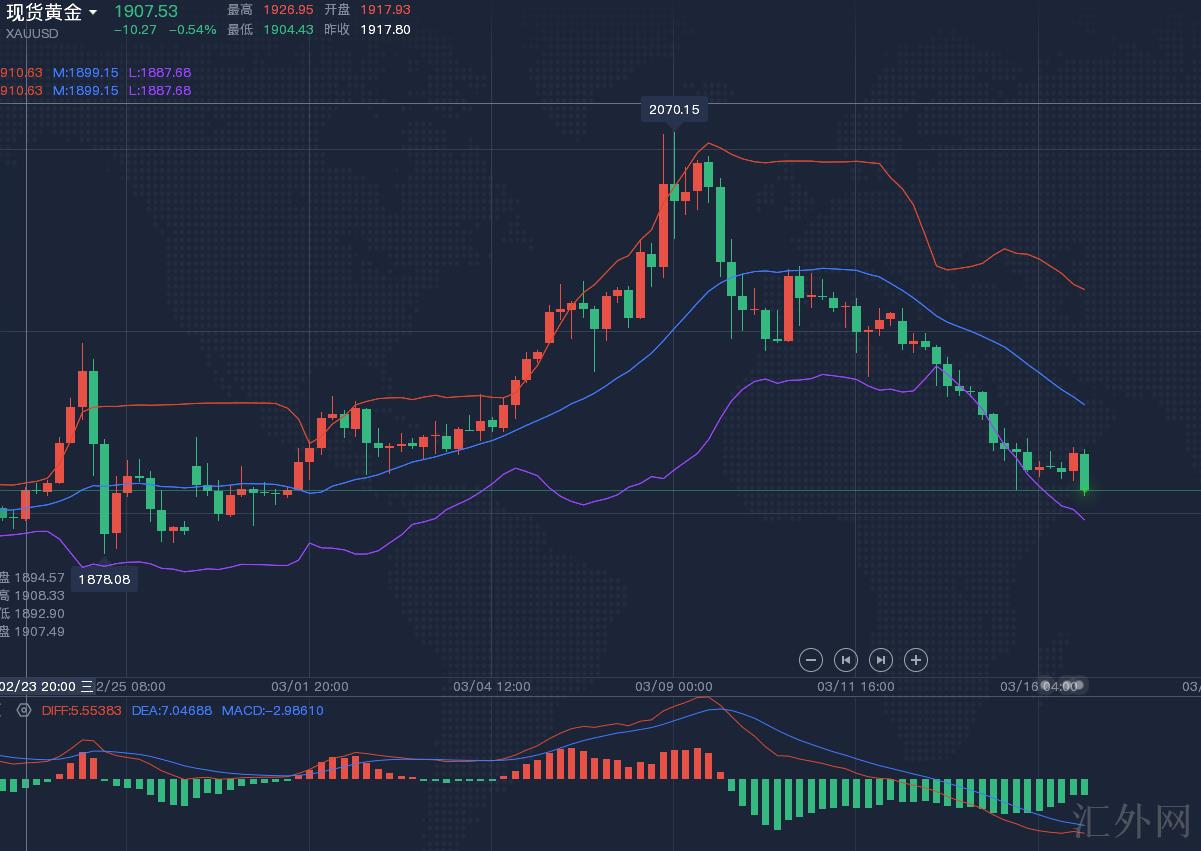
Task: Click the 03/04 12:00 time axis label
Action: pyautogui.click(x=492, y=687)
